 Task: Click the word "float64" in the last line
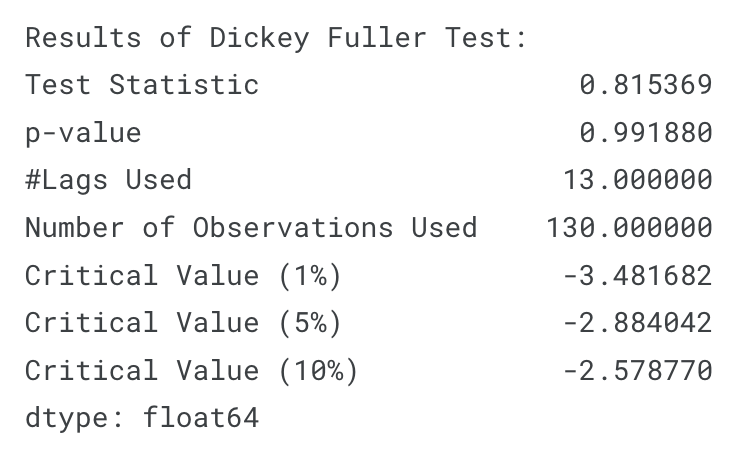(x=200, y=417)
